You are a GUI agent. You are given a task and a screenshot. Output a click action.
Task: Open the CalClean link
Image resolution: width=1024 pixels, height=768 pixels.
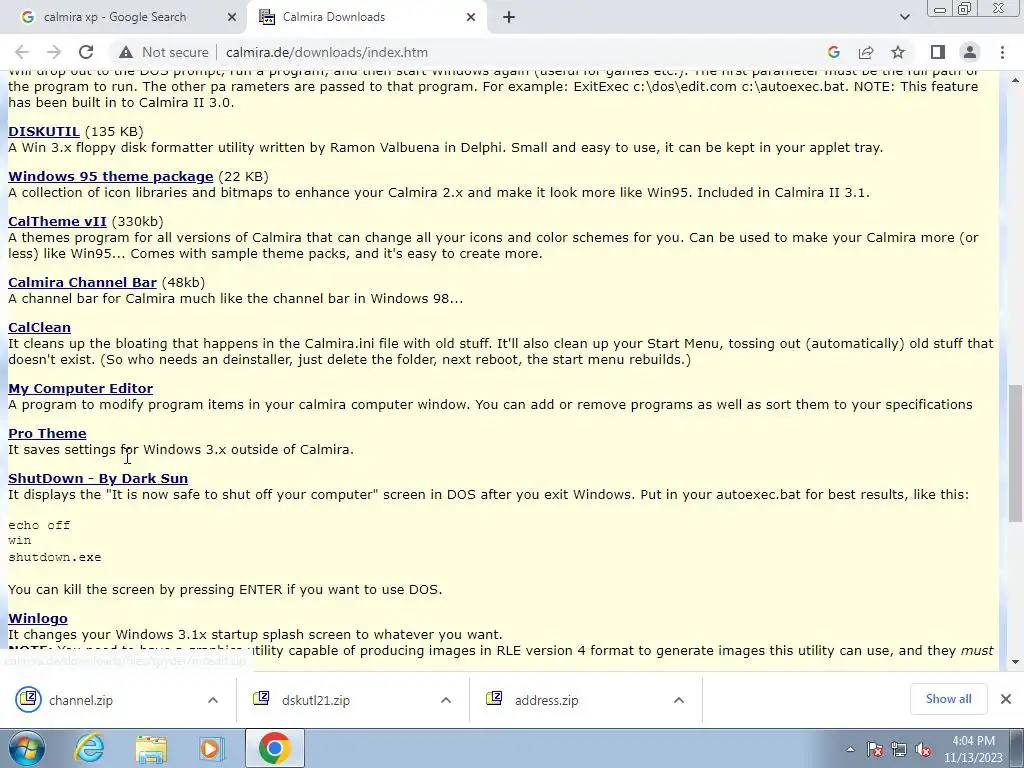39,327
